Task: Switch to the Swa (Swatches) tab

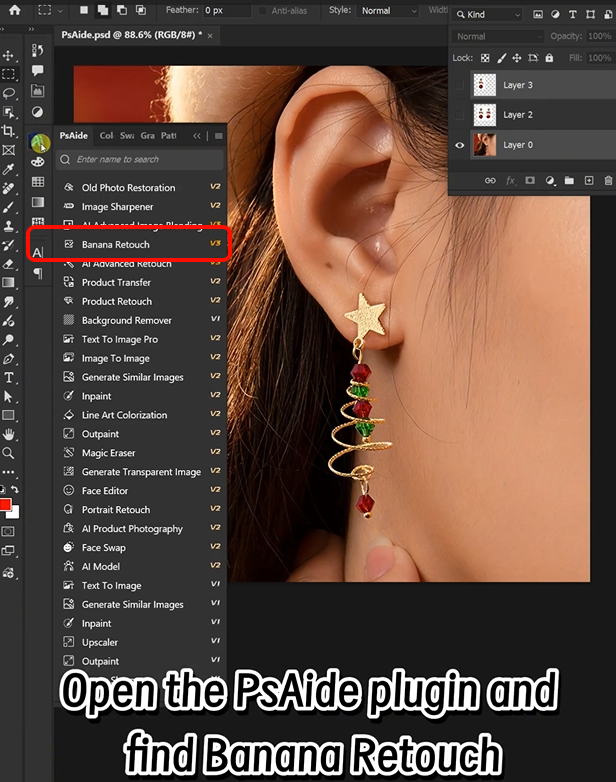Action: (x=127, y=136)
